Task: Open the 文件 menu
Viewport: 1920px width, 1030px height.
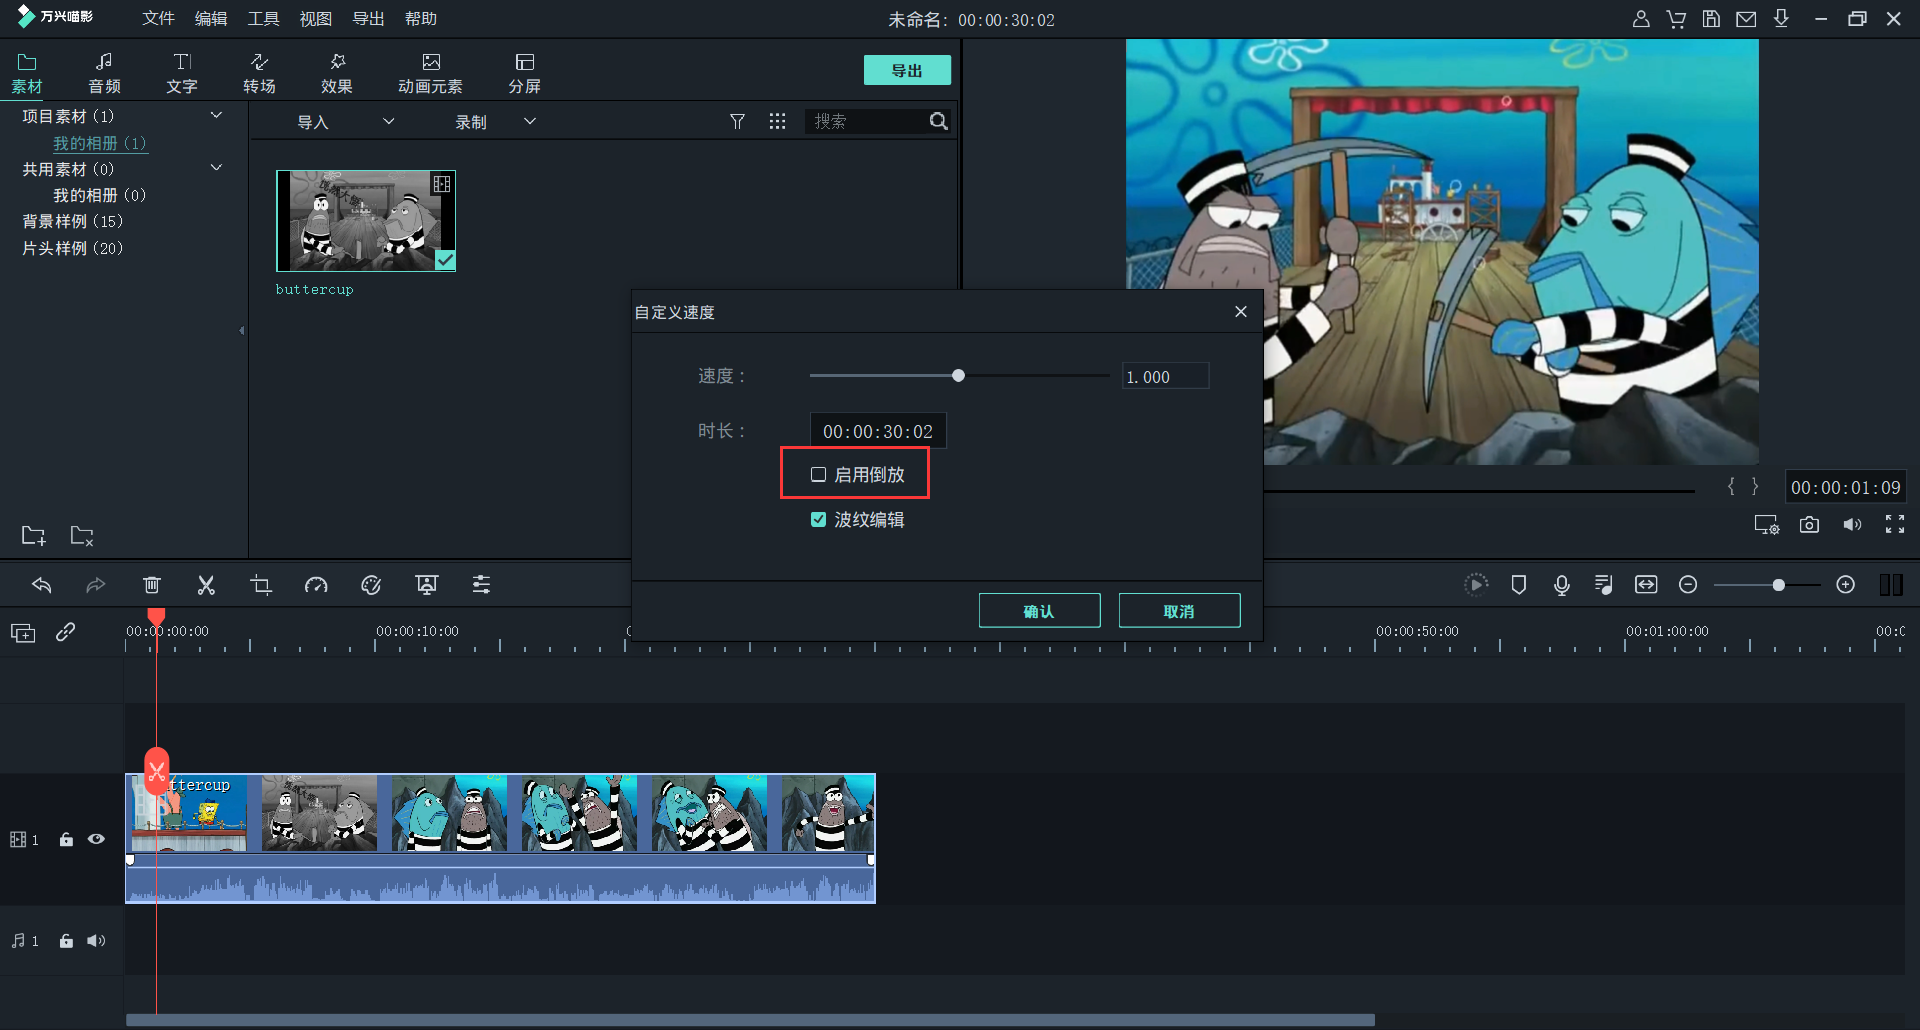Action: [158, 19]
